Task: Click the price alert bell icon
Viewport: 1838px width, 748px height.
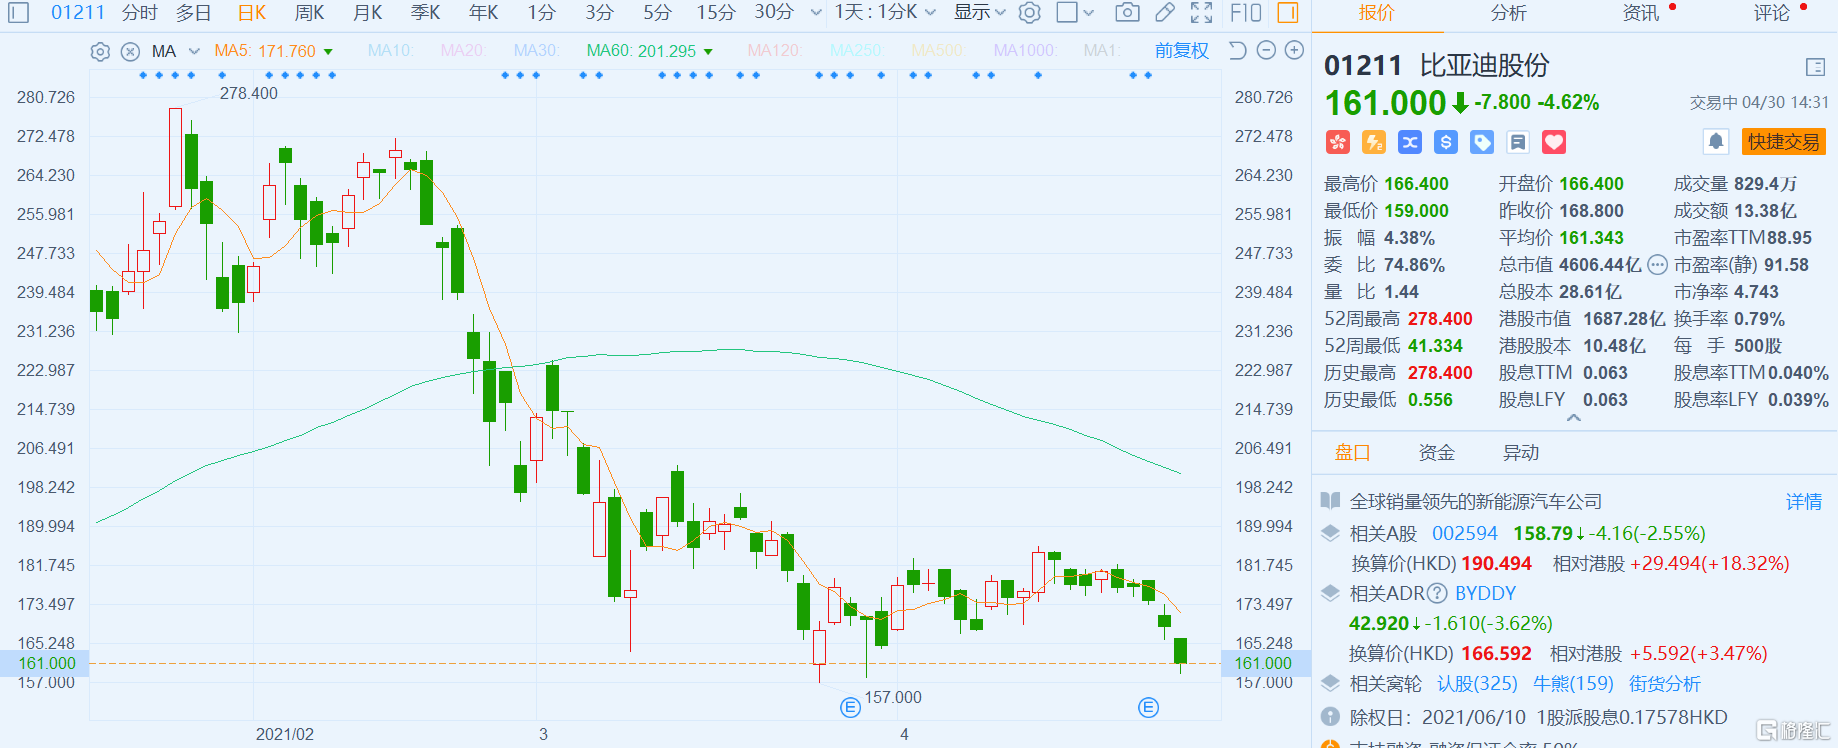Action: pyautogui.click(x=1716, y=142)
